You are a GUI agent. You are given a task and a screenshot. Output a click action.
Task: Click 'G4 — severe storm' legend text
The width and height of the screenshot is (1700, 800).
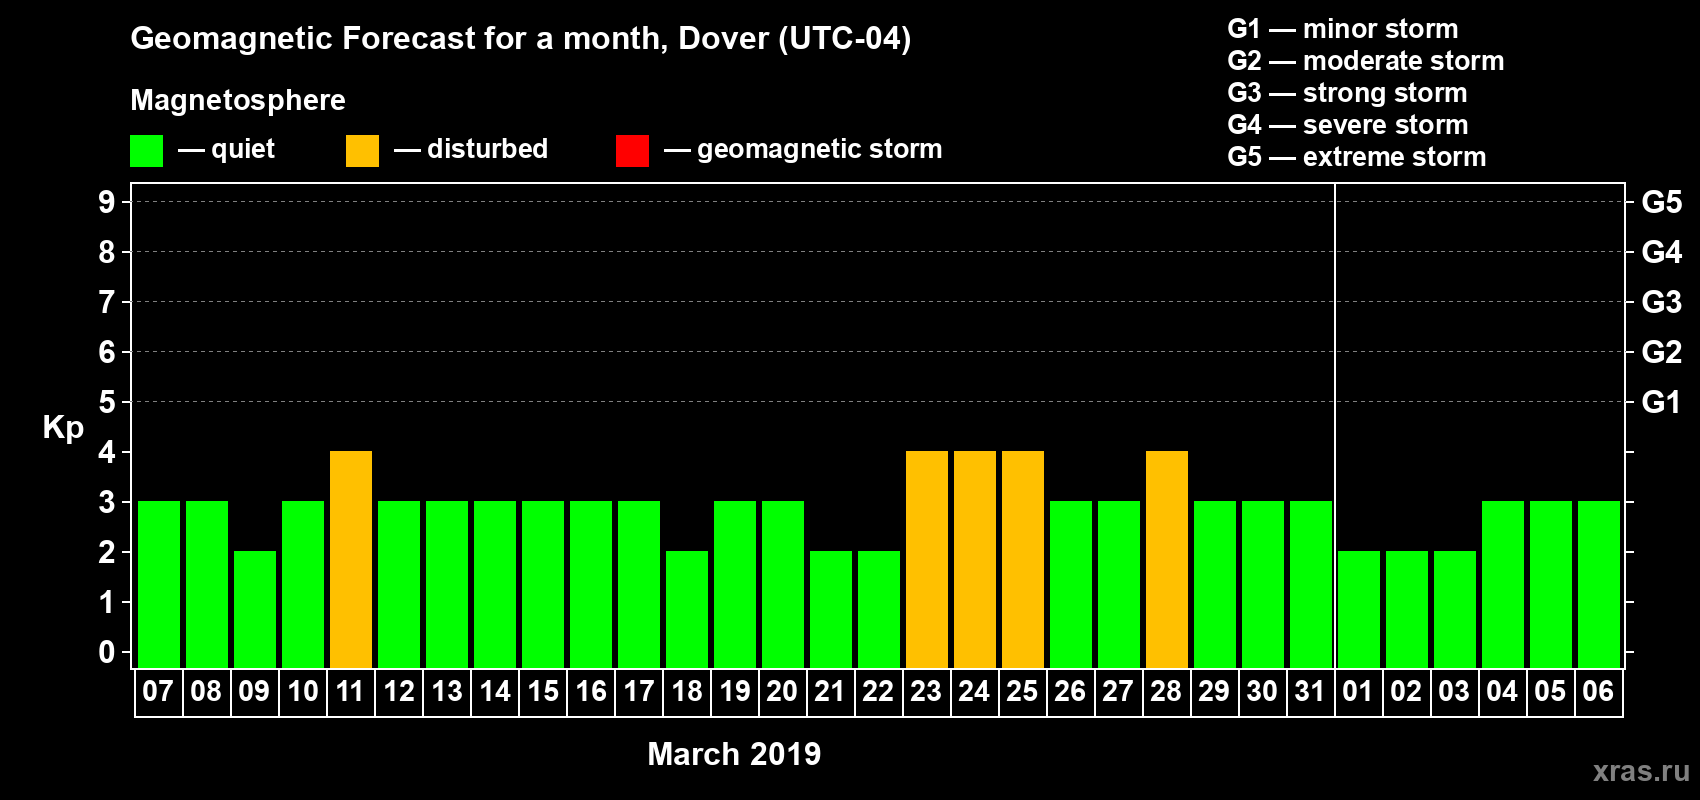(x=1348, y=125)
